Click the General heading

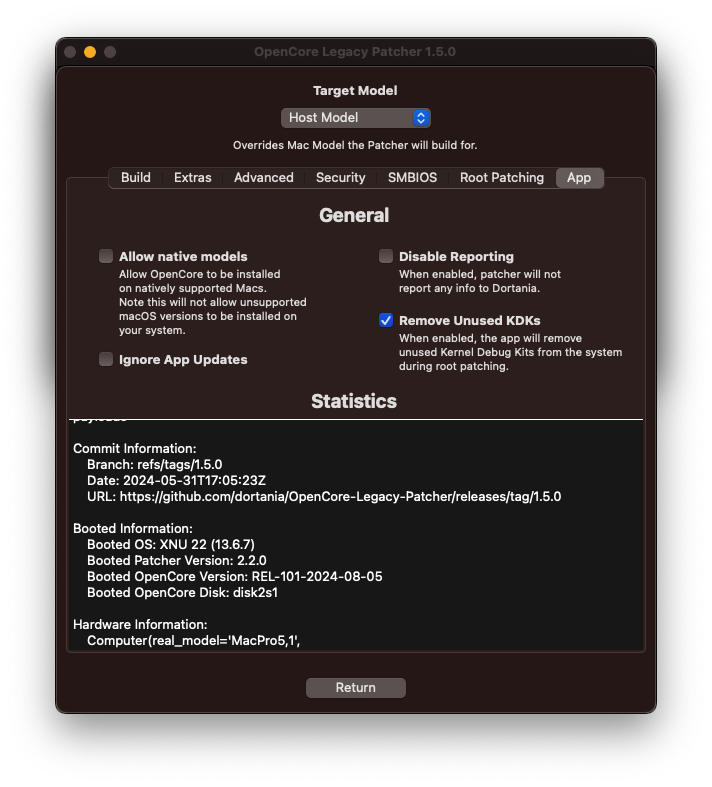354,215
